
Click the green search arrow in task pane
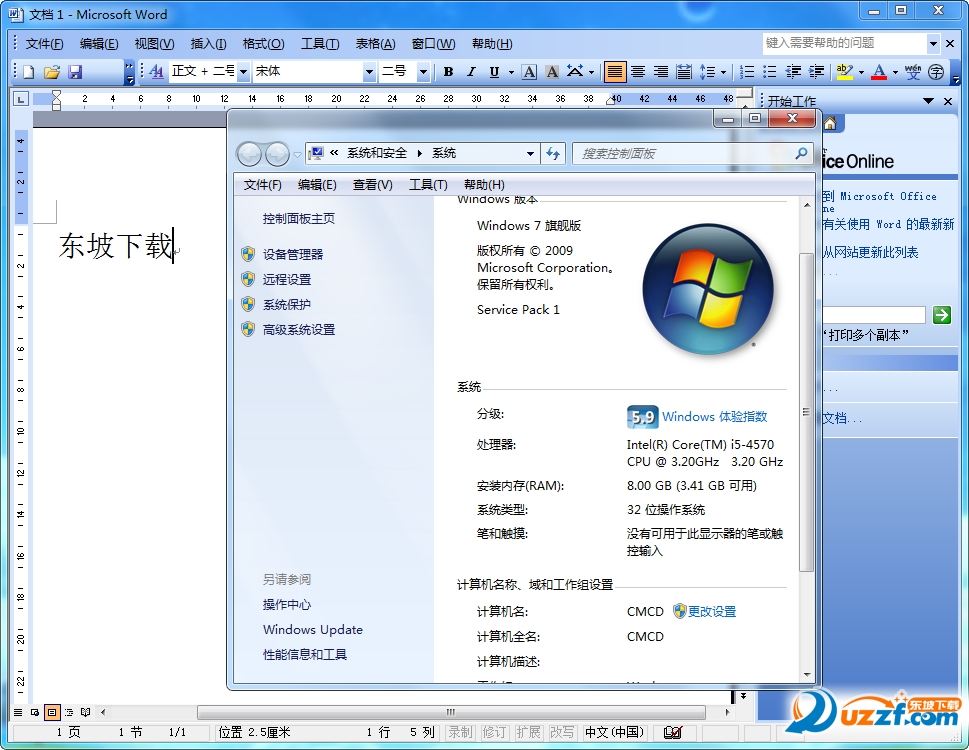pos(942,314)
